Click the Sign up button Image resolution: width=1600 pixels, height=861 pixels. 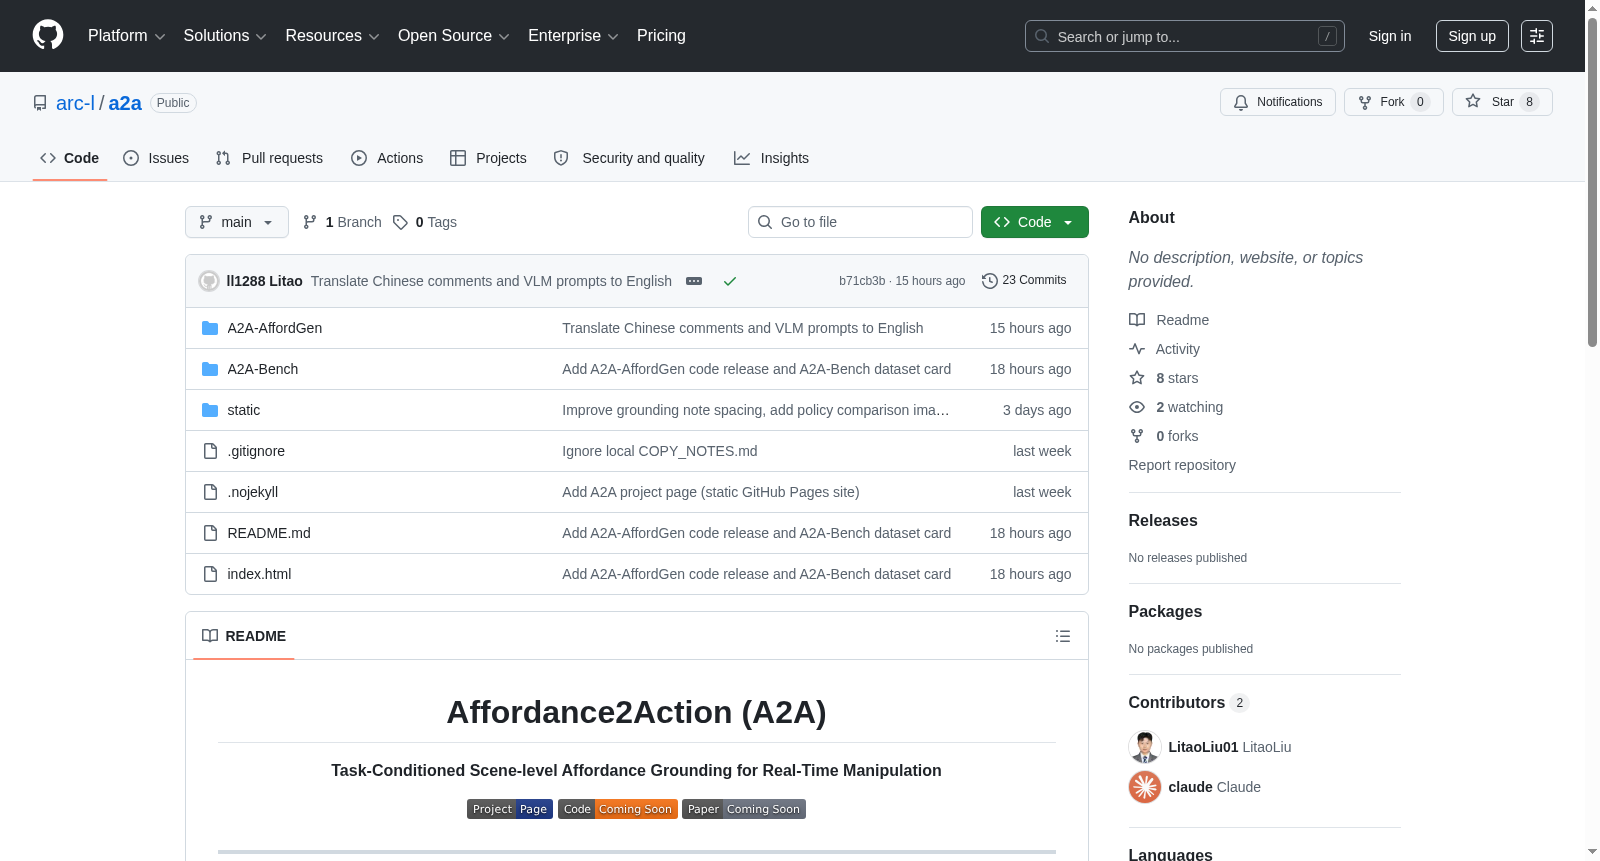(1472, 36)
